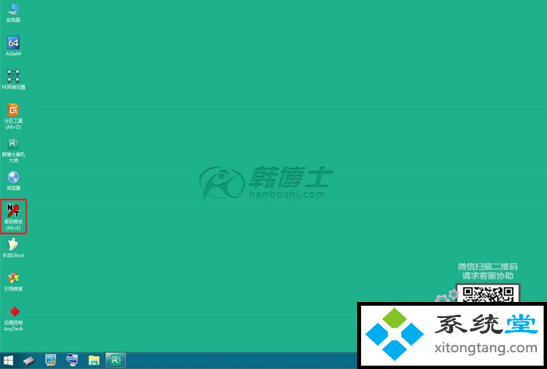Launch the globe browser desktop icon
This screenshot has height=369, width=547.
[13, 180]
